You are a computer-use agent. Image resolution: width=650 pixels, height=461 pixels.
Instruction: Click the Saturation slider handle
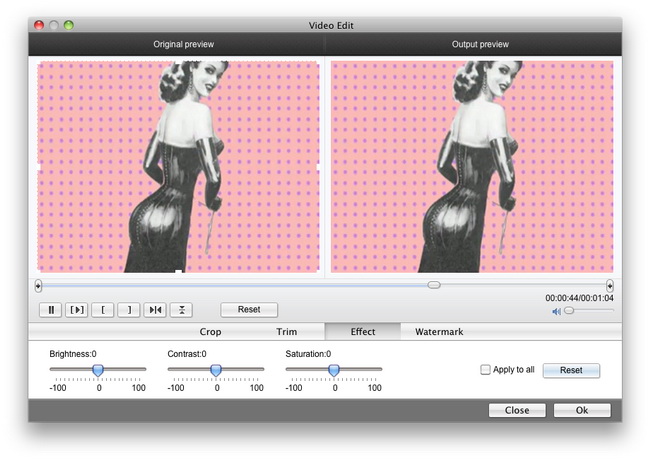tap(334, 370)
